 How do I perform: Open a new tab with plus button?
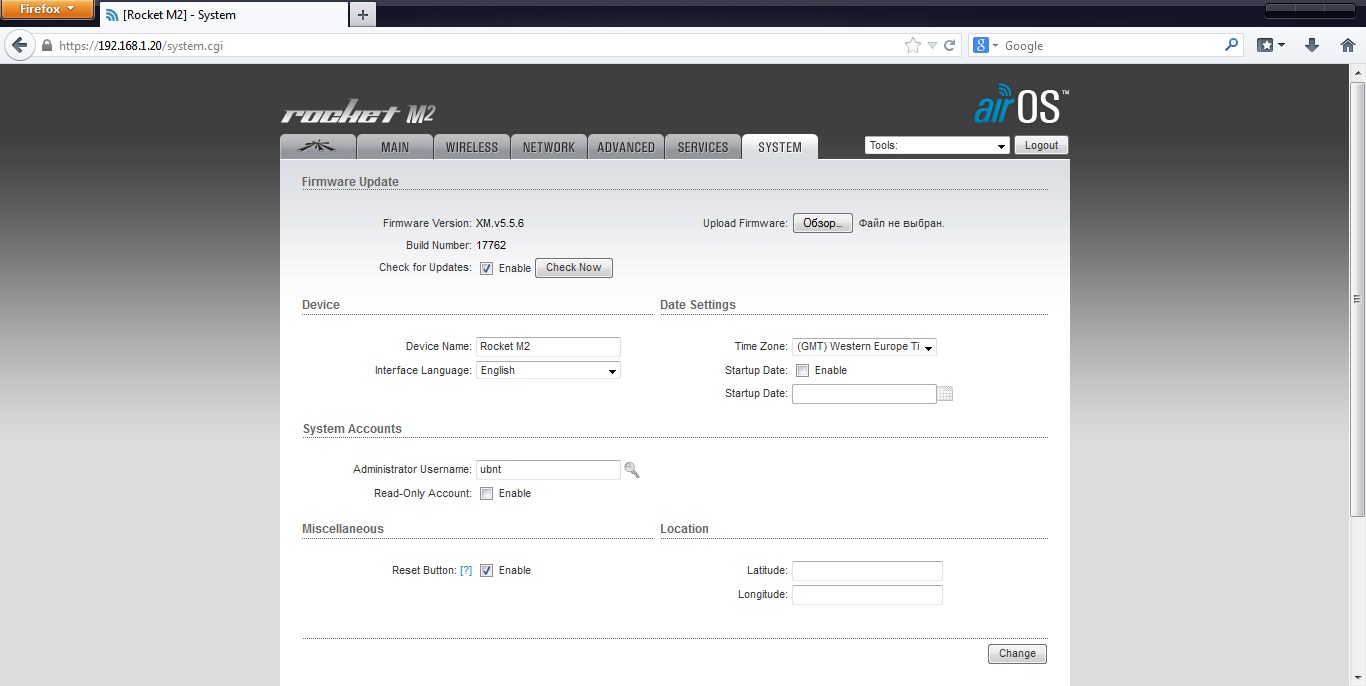click(363, 14)
